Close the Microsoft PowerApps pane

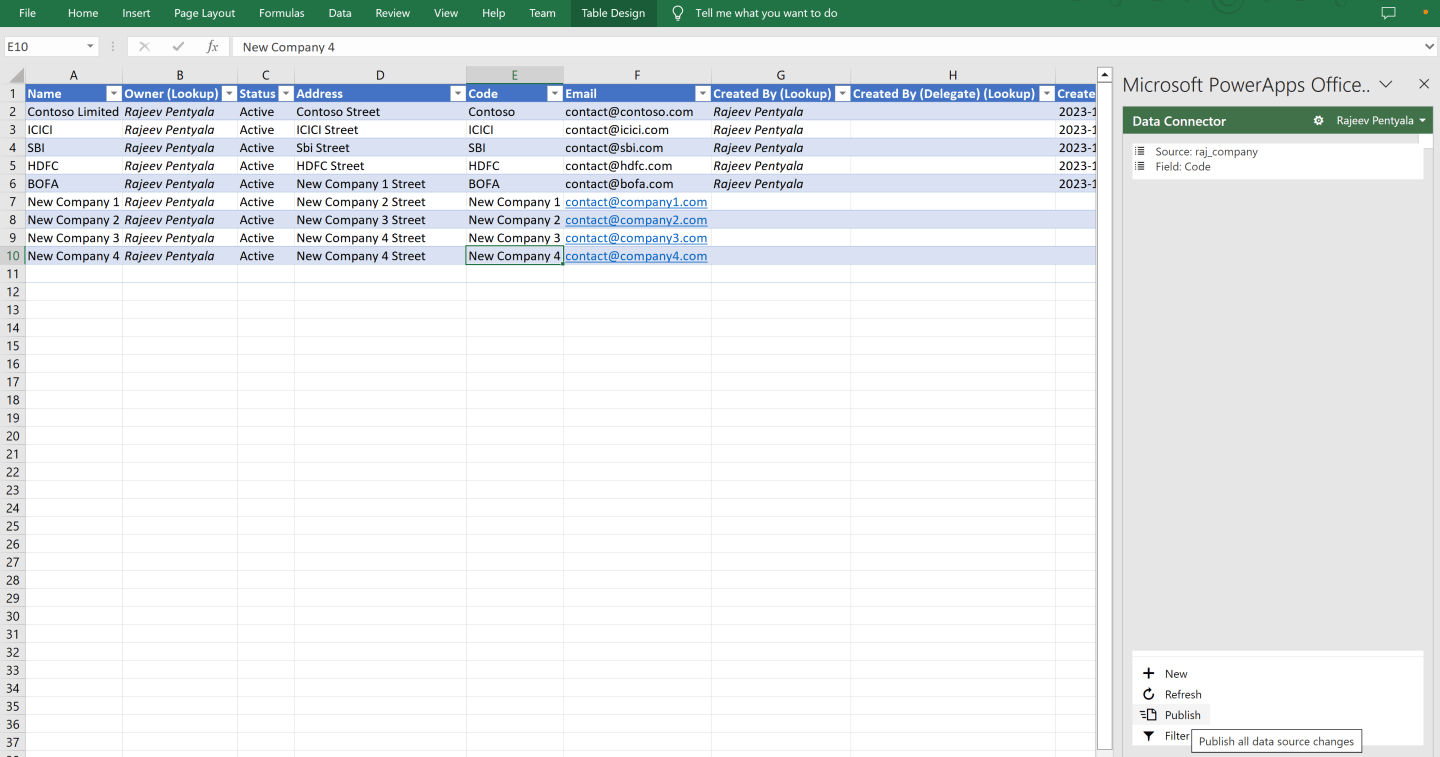coord(1424,84)
